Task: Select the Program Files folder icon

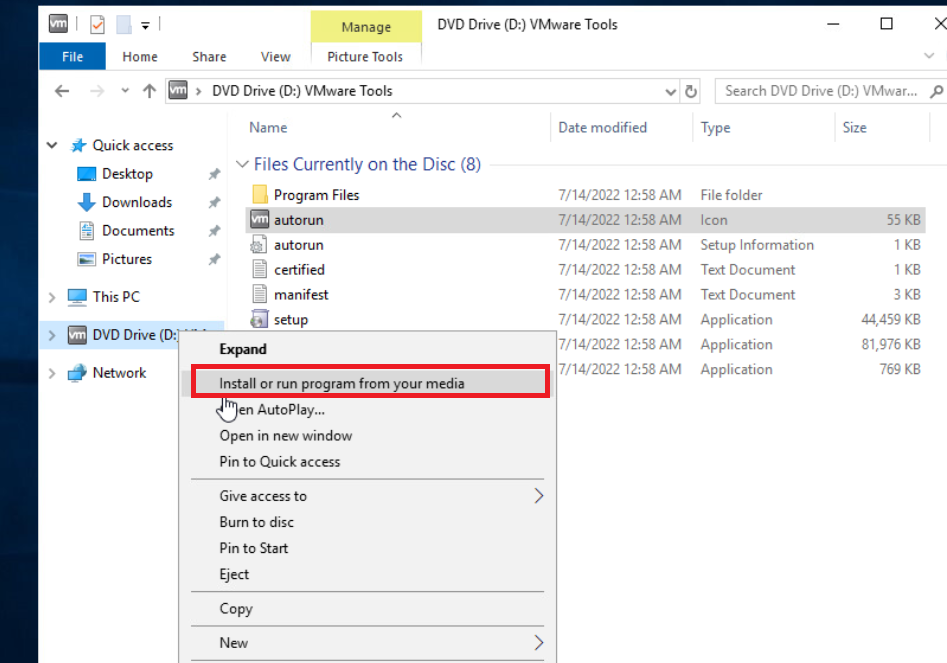Action: pos(260,194)
